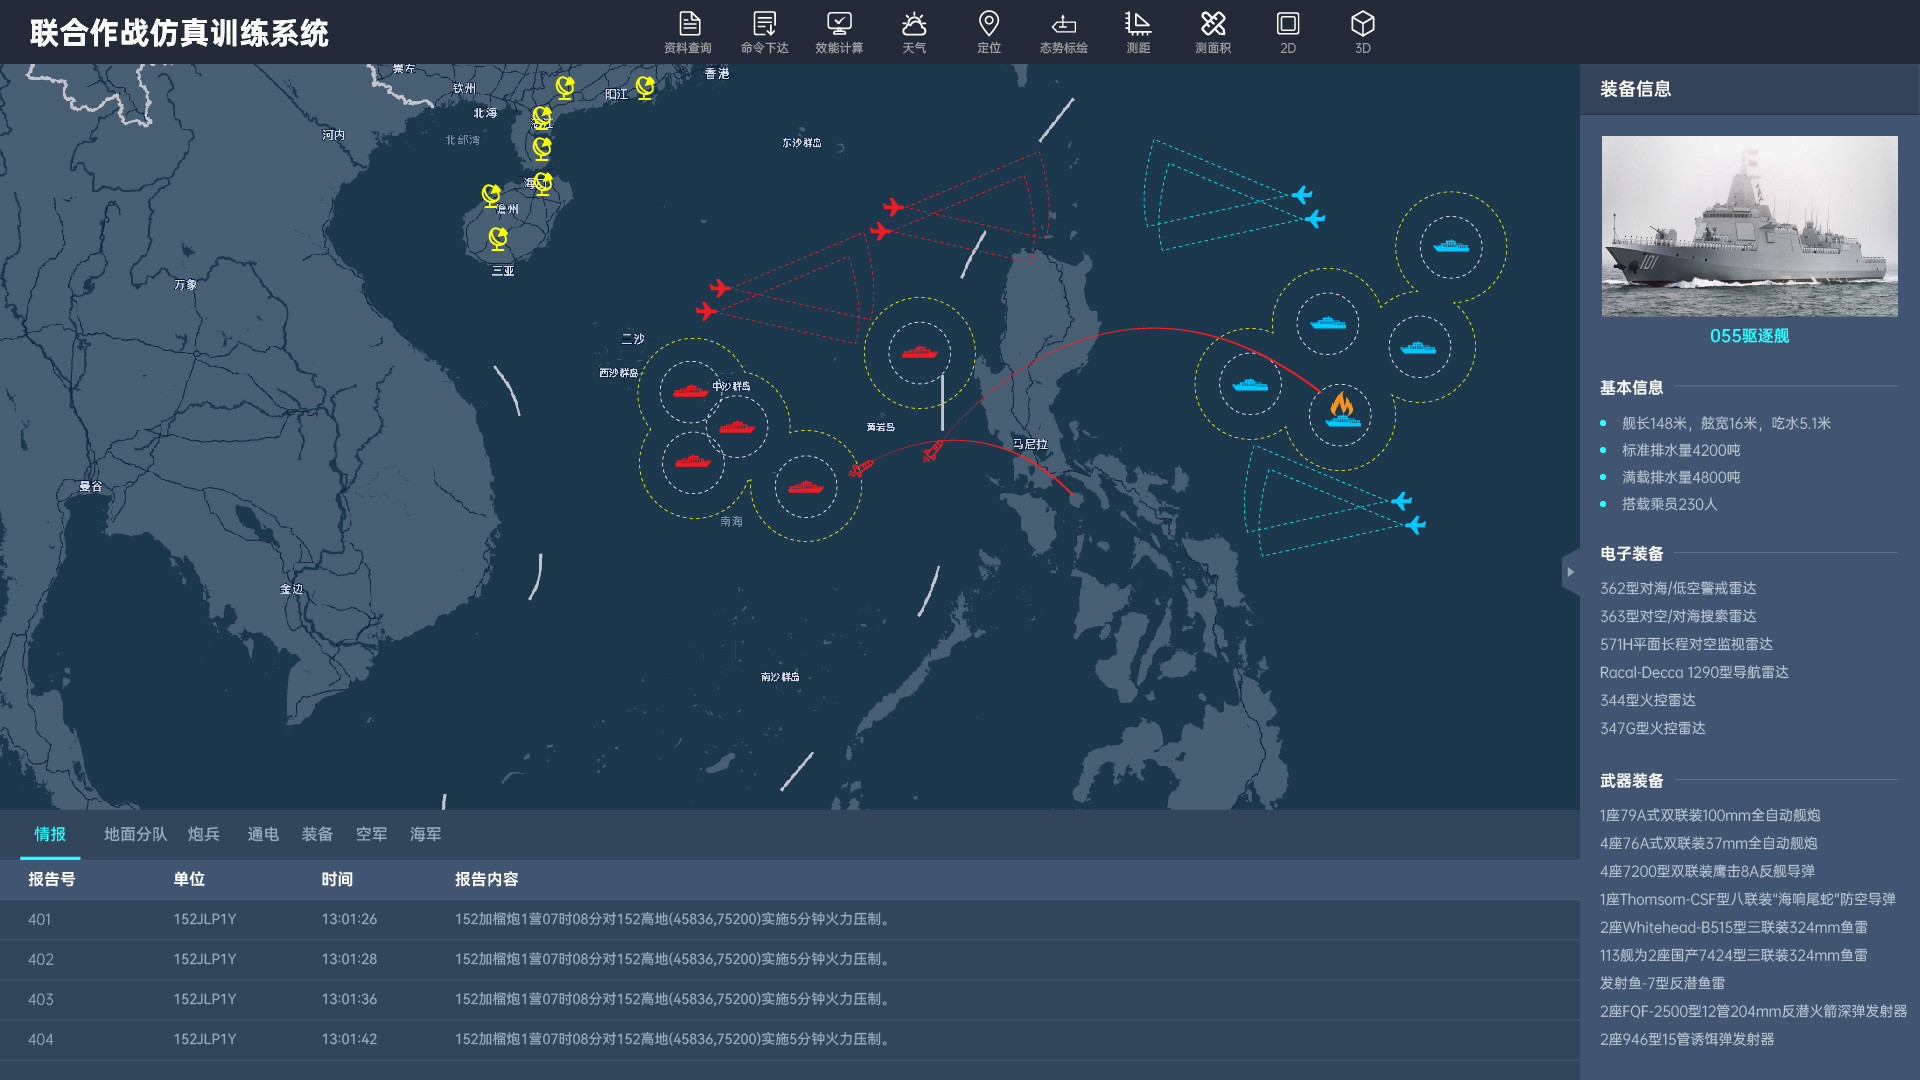Sort by 时间 column header

point(337,879)
